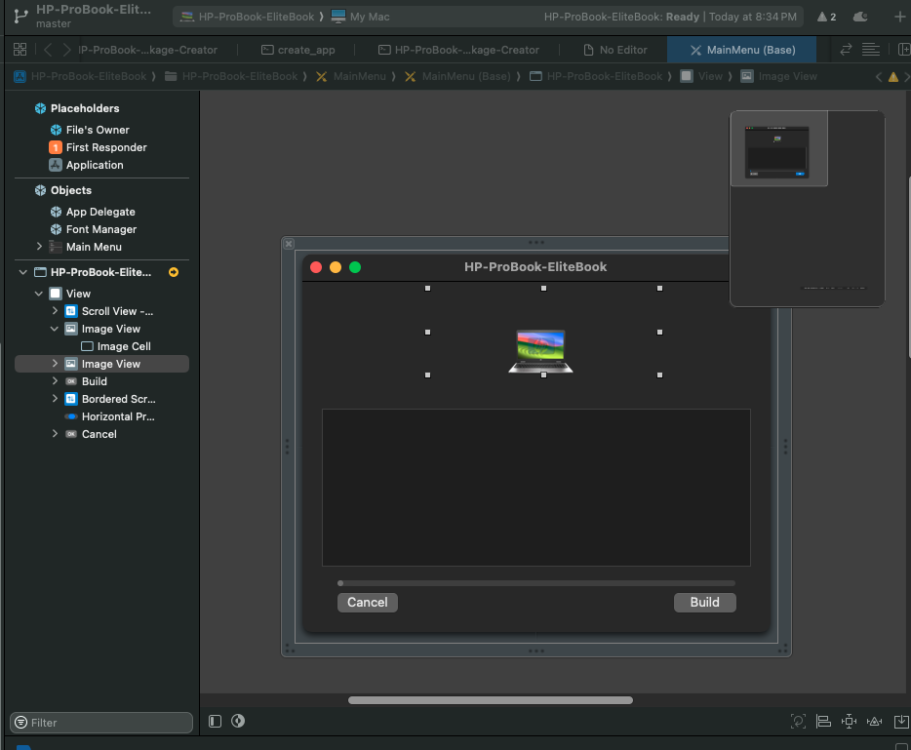
Task: Toggle the Update Frames canvas button
Action: click(798, 721)
